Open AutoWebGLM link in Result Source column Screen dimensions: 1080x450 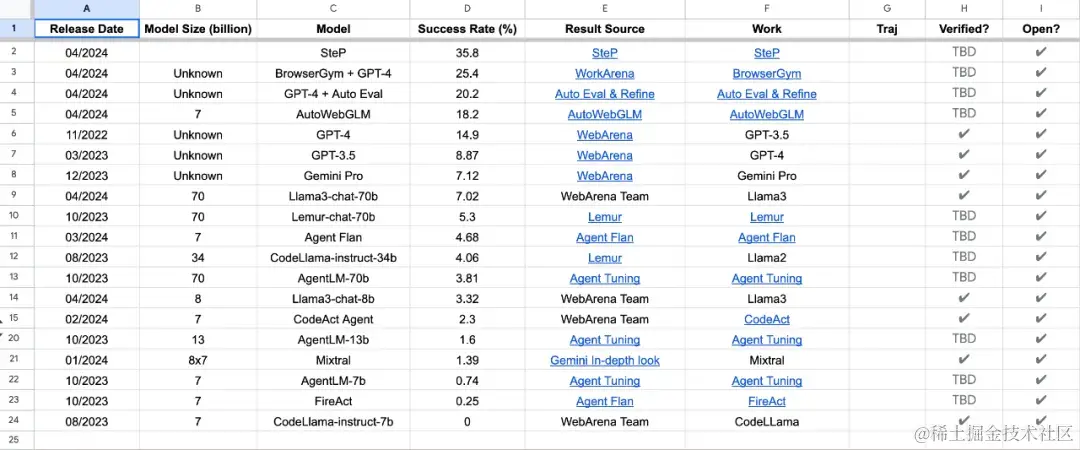tap(604, 114)
